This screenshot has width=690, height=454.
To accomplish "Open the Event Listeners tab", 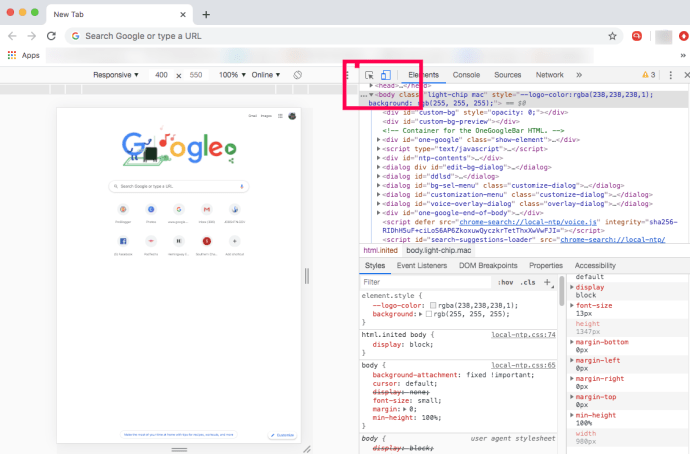I will coord(421,265).
